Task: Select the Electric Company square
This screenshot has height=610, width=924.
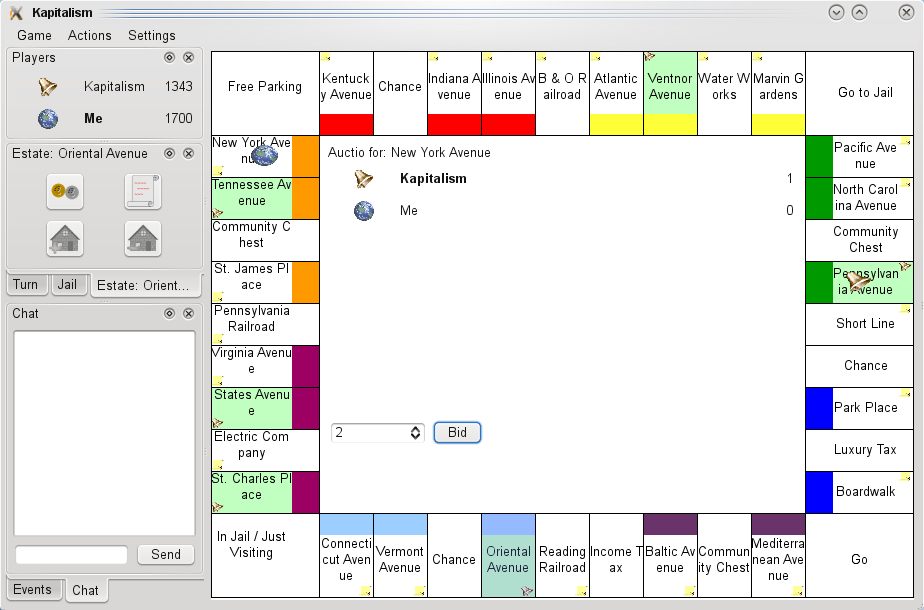Action: [x=265, y=450]
